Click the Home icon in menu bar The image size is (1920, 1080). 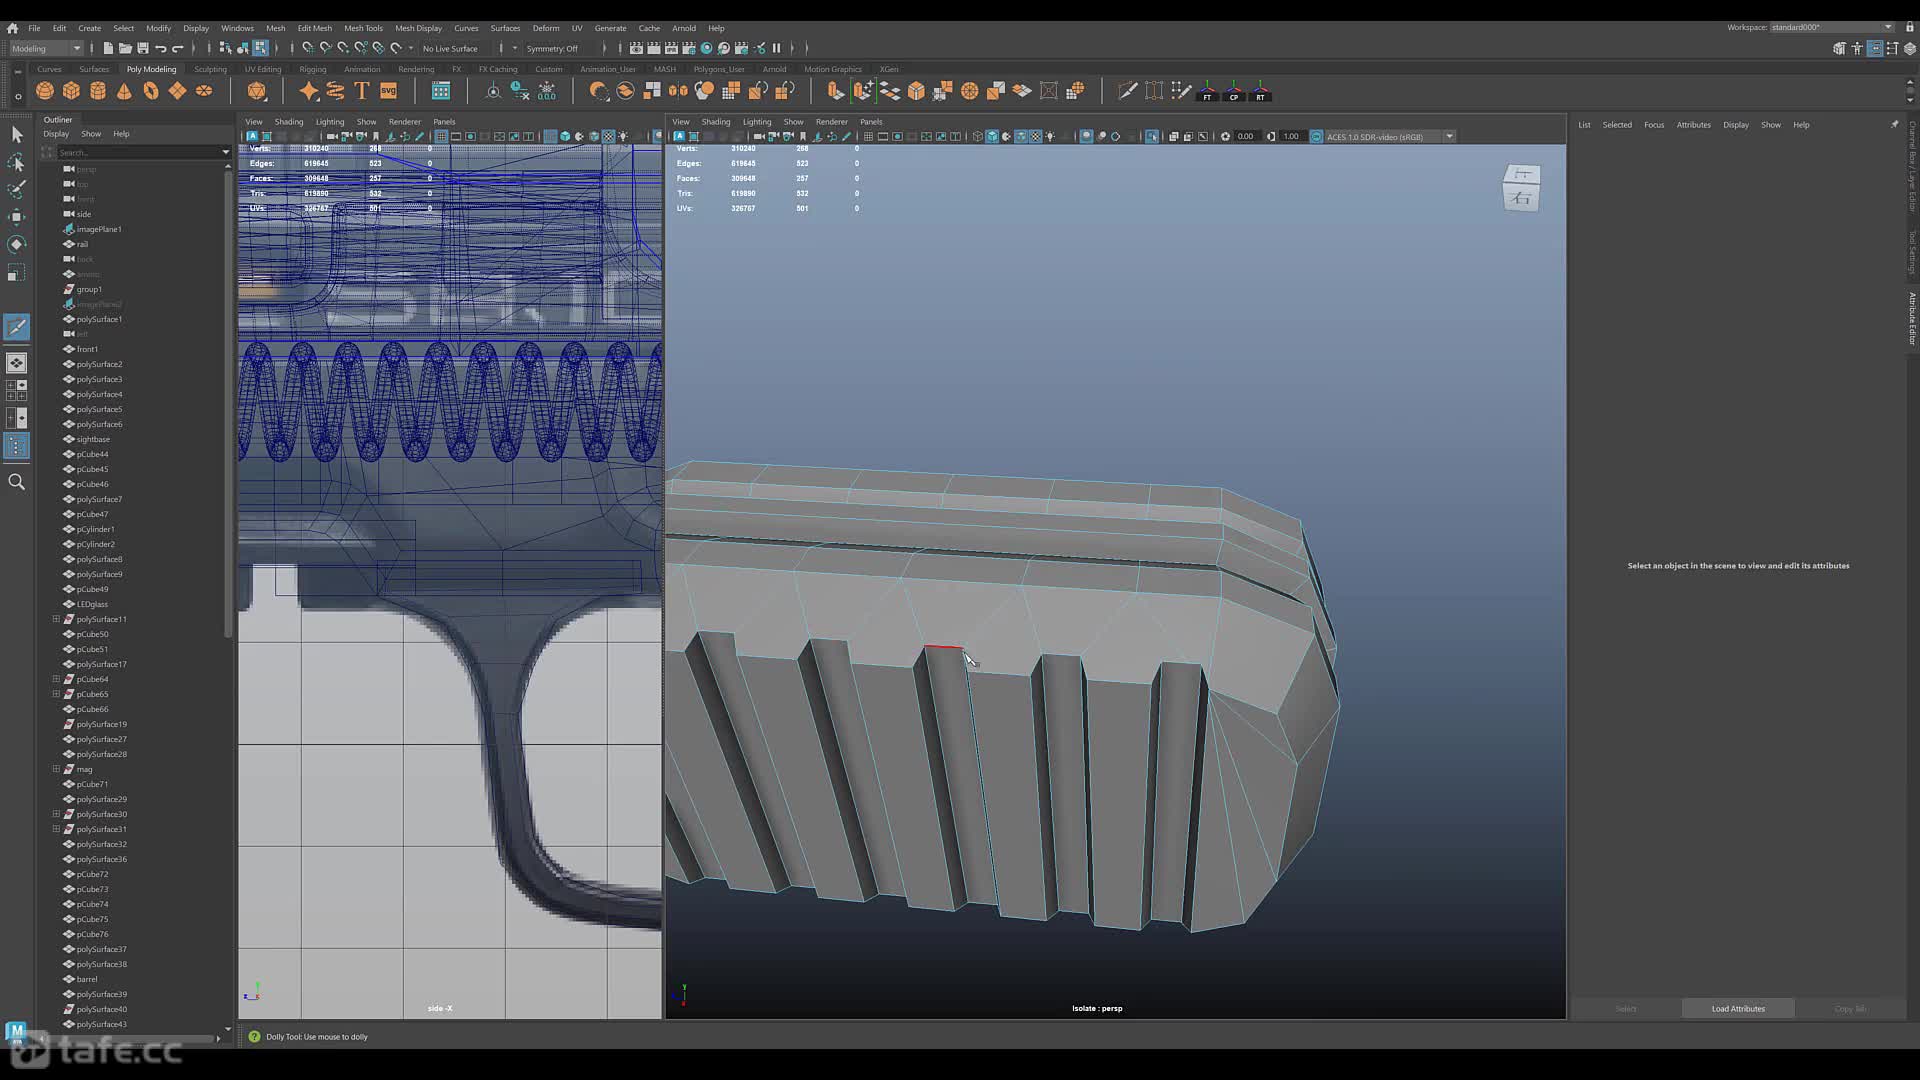tap(12, 28)
